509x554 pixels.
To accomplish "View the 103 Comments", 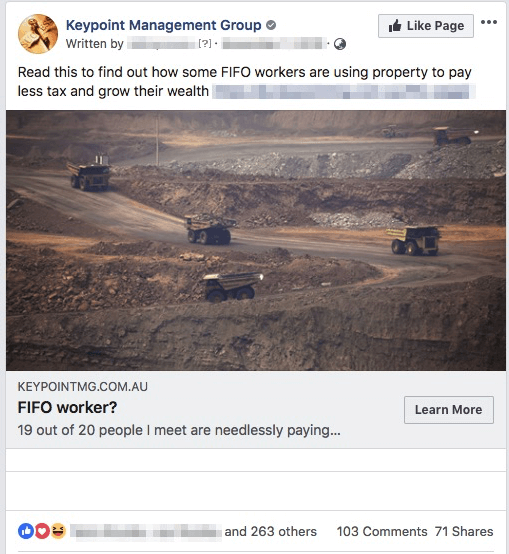I will (382, 531).
